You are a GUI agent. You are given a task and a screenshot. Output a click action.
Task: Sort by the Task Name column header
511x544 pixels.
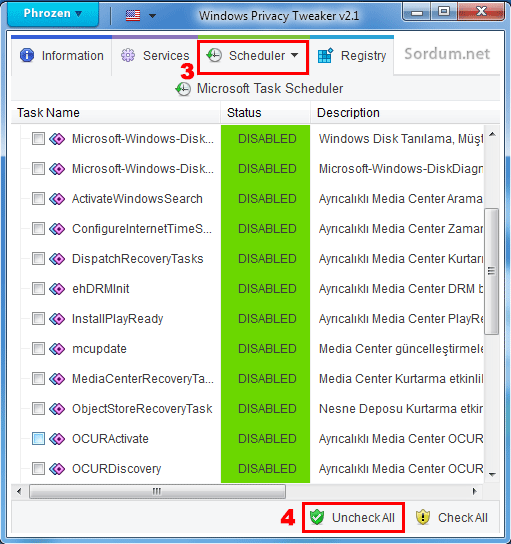116,113
